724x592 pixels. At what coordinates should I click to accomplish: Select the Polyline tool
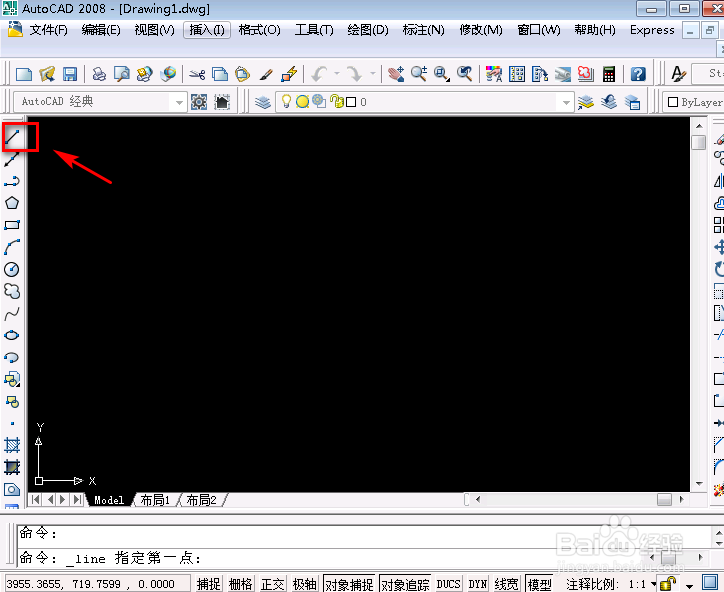click(x=12, y=181)
